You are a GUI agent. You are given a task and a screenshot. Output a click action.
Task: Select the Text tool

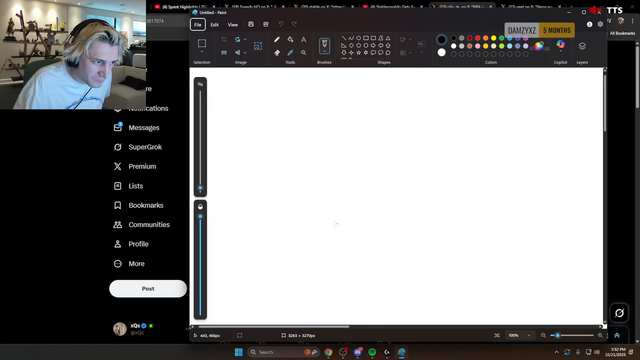[x=303, y=40]
